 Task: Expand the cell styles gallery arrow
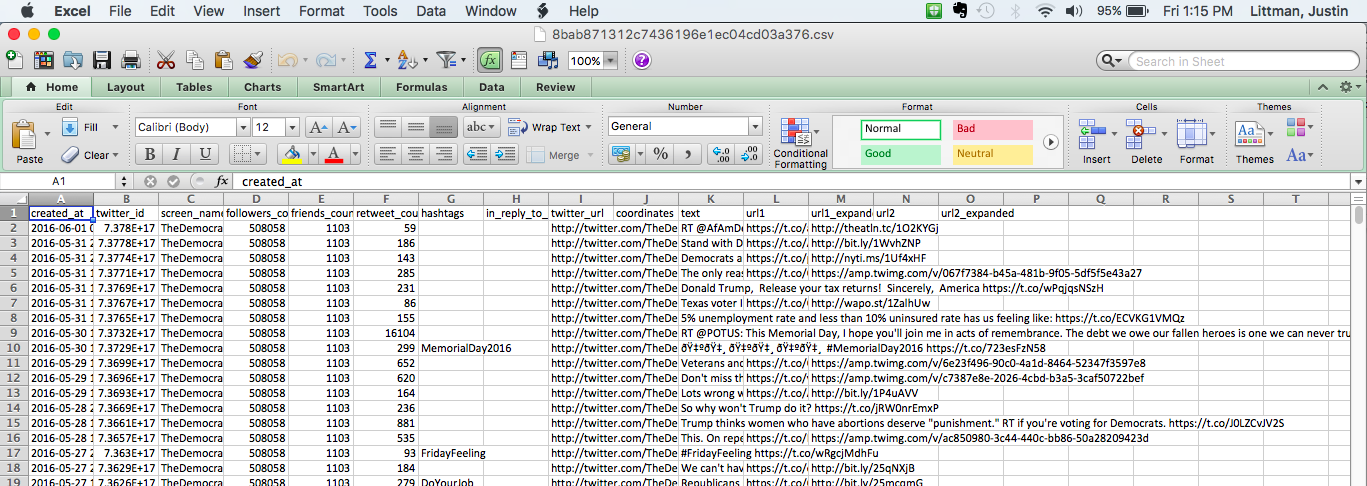click(1050, 142)
